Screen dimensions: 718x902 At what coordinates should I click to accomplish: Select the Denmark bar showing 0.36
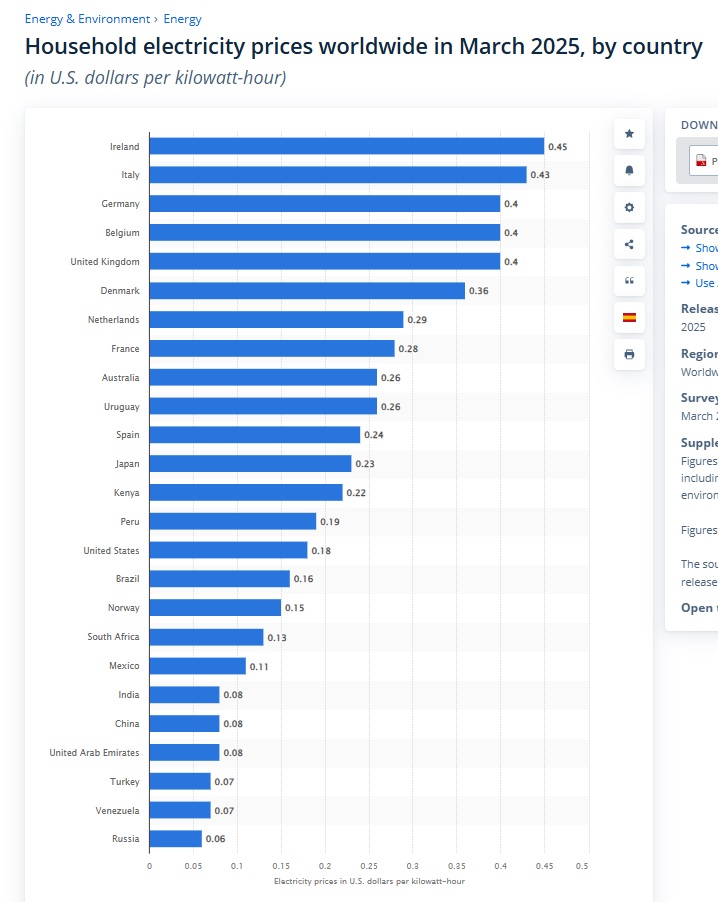pos(307,291)
